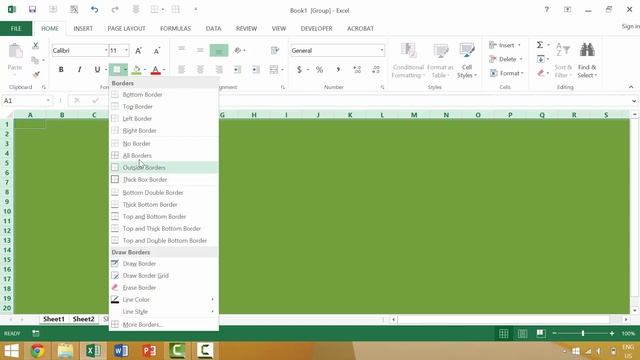The height and width of the screenshot is (360, 640).
Task: Select All Borders from the menu
Action: coord(163,156)
